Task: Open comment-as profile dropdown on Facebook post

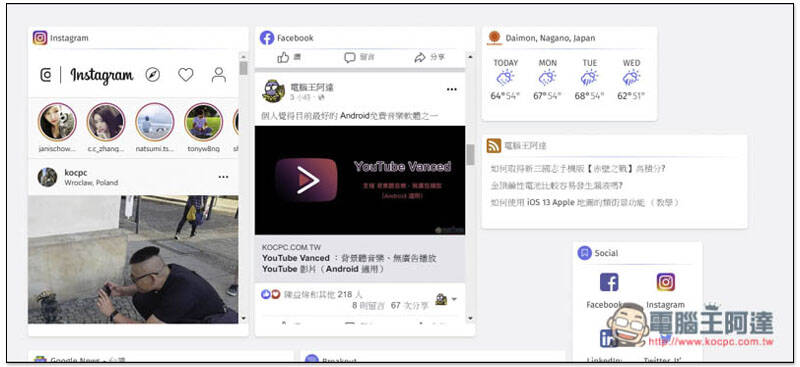Action: [x=446, y=299]
